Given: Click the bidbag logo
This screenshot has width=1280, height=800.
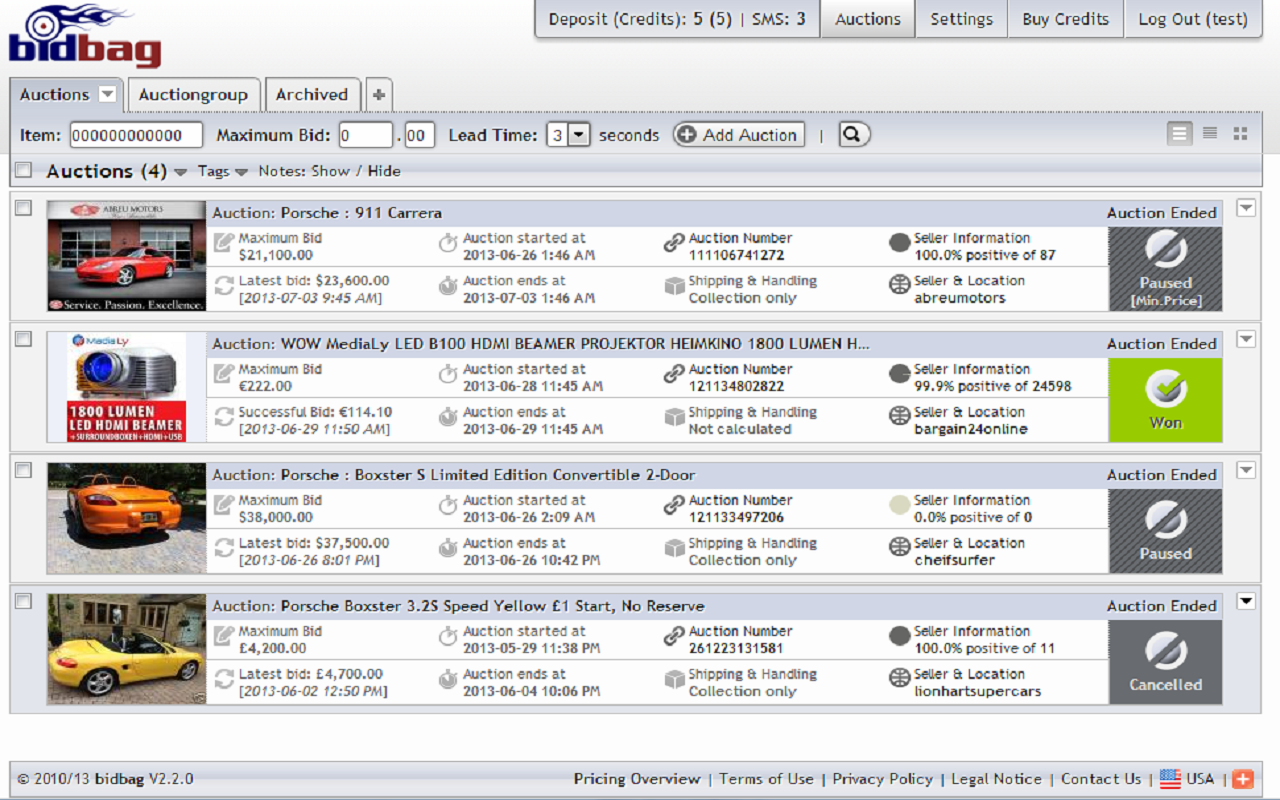Looking at the screenshot, I should point(86,37).
